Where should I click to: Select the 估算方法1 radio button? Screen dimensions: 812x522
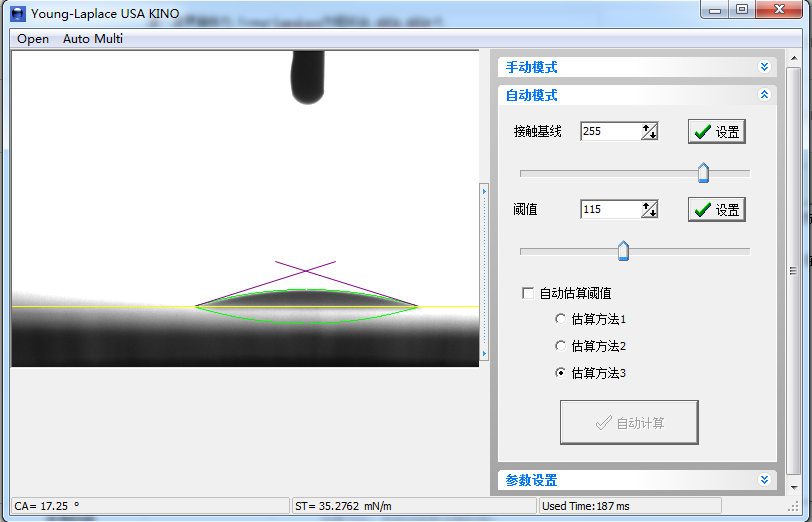pyautogui.click(x=560, y=319)
